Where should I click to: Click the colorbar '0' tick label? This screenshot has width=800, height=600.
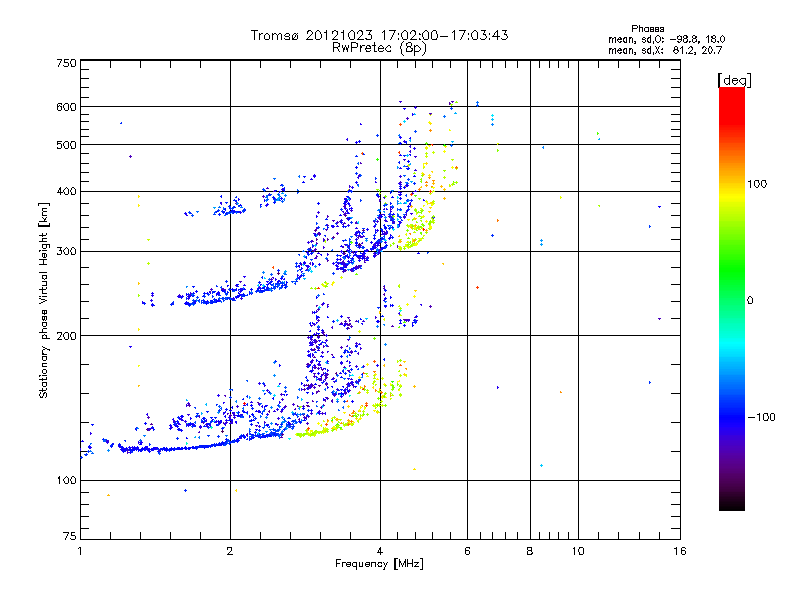tap(750, 300)
